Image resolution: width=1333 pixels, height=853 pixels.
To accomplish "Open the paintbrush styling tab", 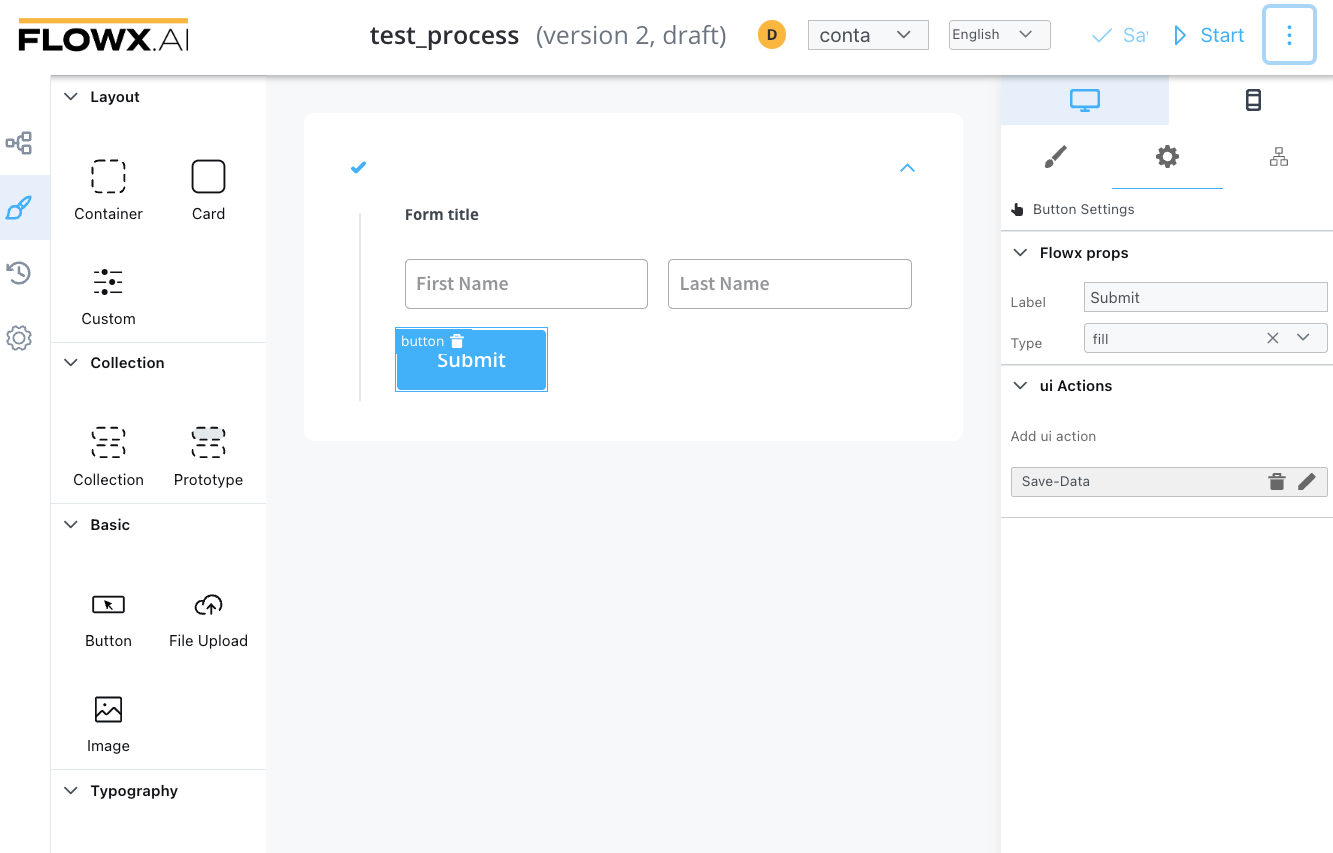I will (1055, 157).
